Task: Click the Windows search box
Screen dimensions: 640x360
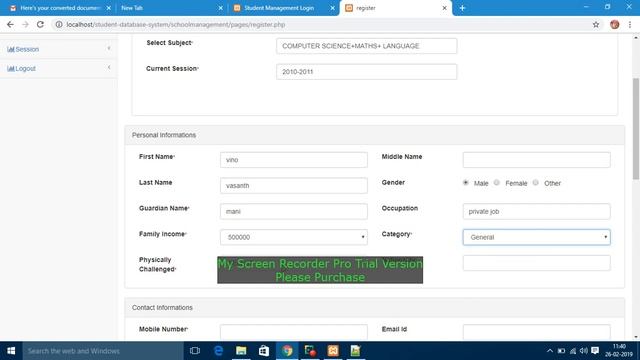Action: [x=103, y=351]
